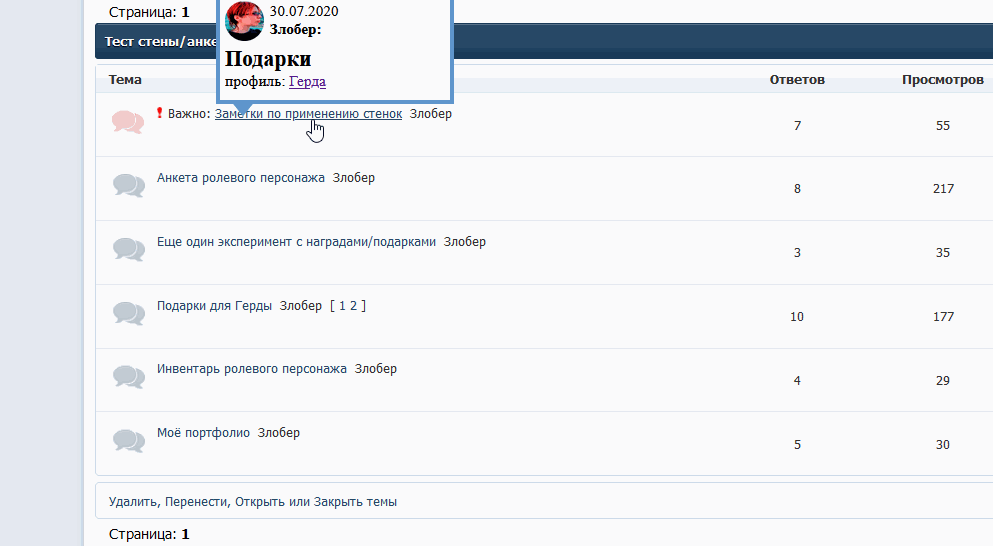
Task: Click the topic icon beside "Заметки по применению стенок"
Action: pyautogui.click(x=128, y=122)
